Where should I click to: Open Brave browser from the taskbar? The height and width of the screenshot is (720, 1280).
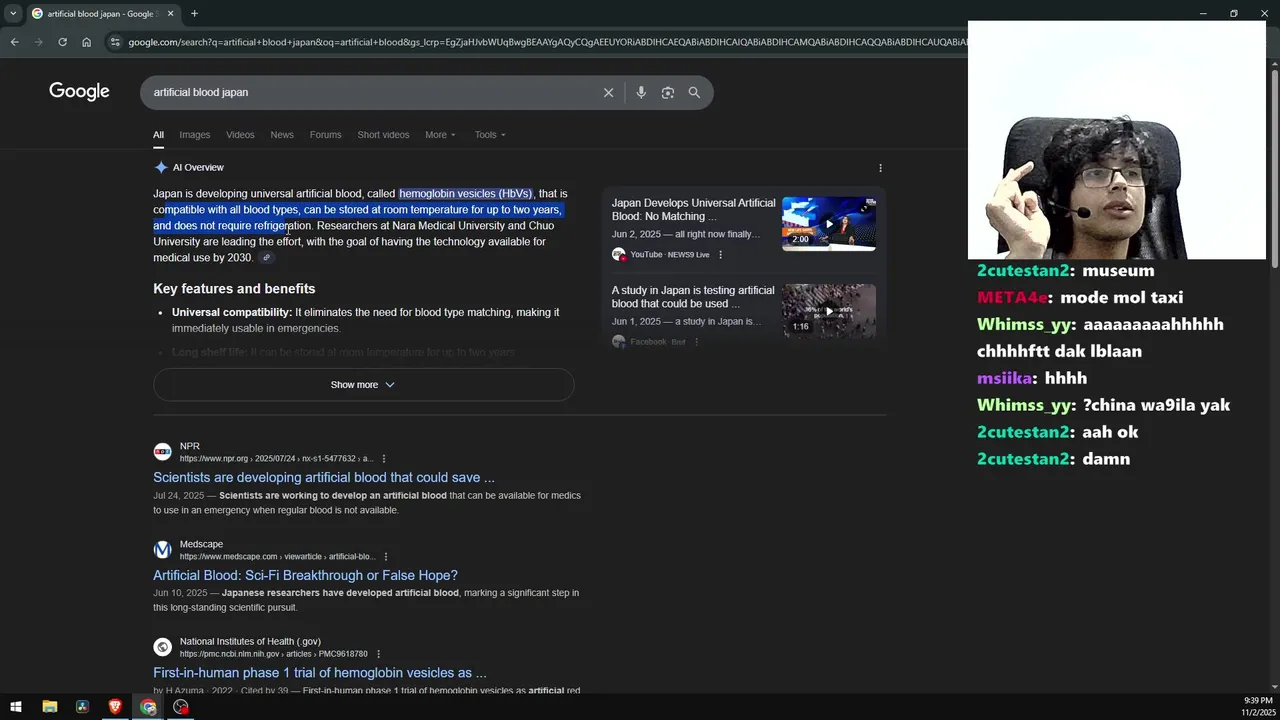(115, 707)
